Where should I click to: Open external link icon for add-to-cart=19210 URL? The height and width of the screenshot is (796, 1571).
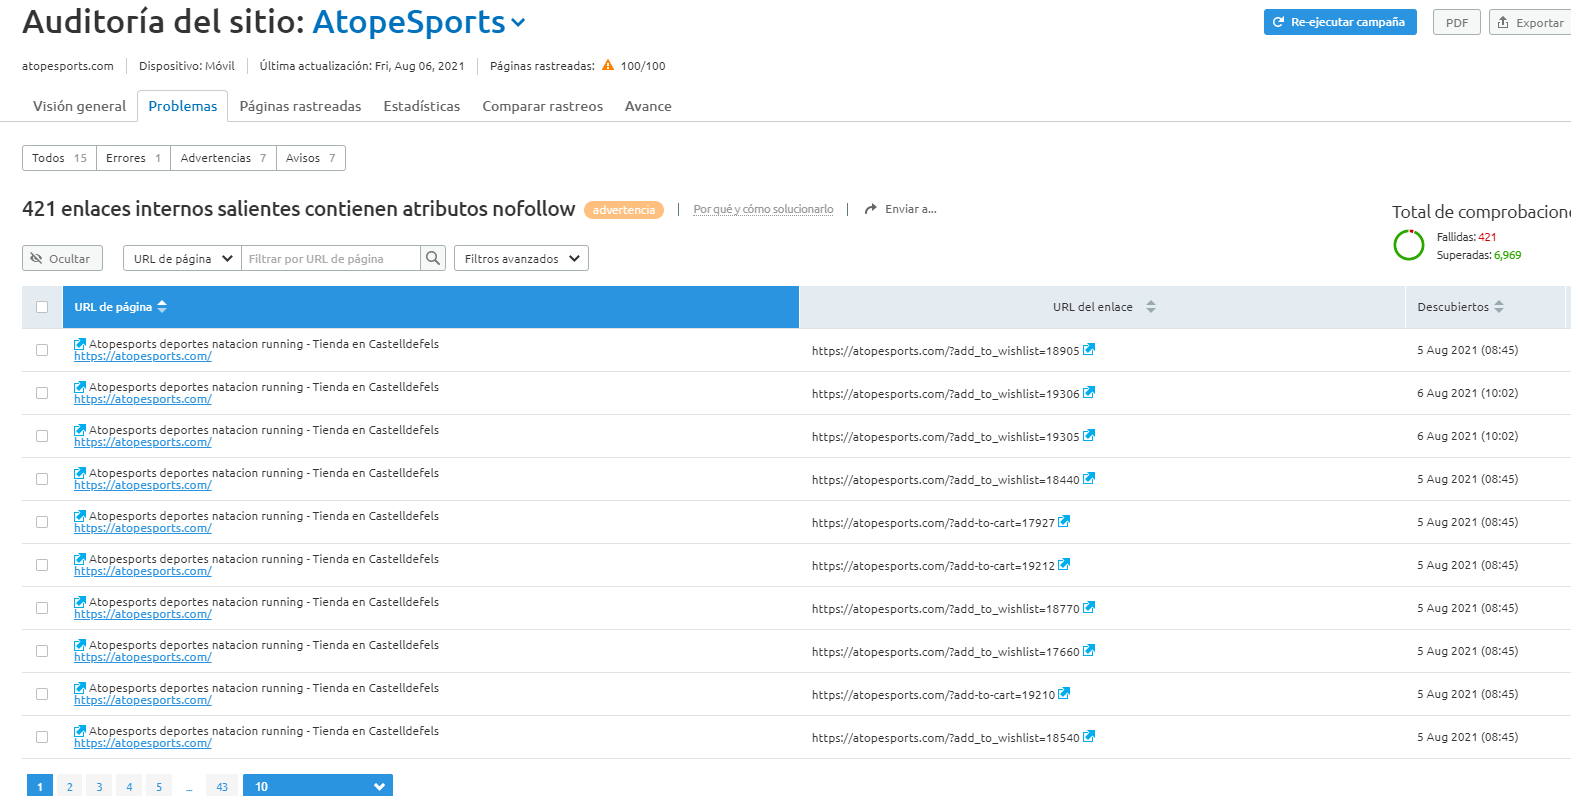point(1064,693)
